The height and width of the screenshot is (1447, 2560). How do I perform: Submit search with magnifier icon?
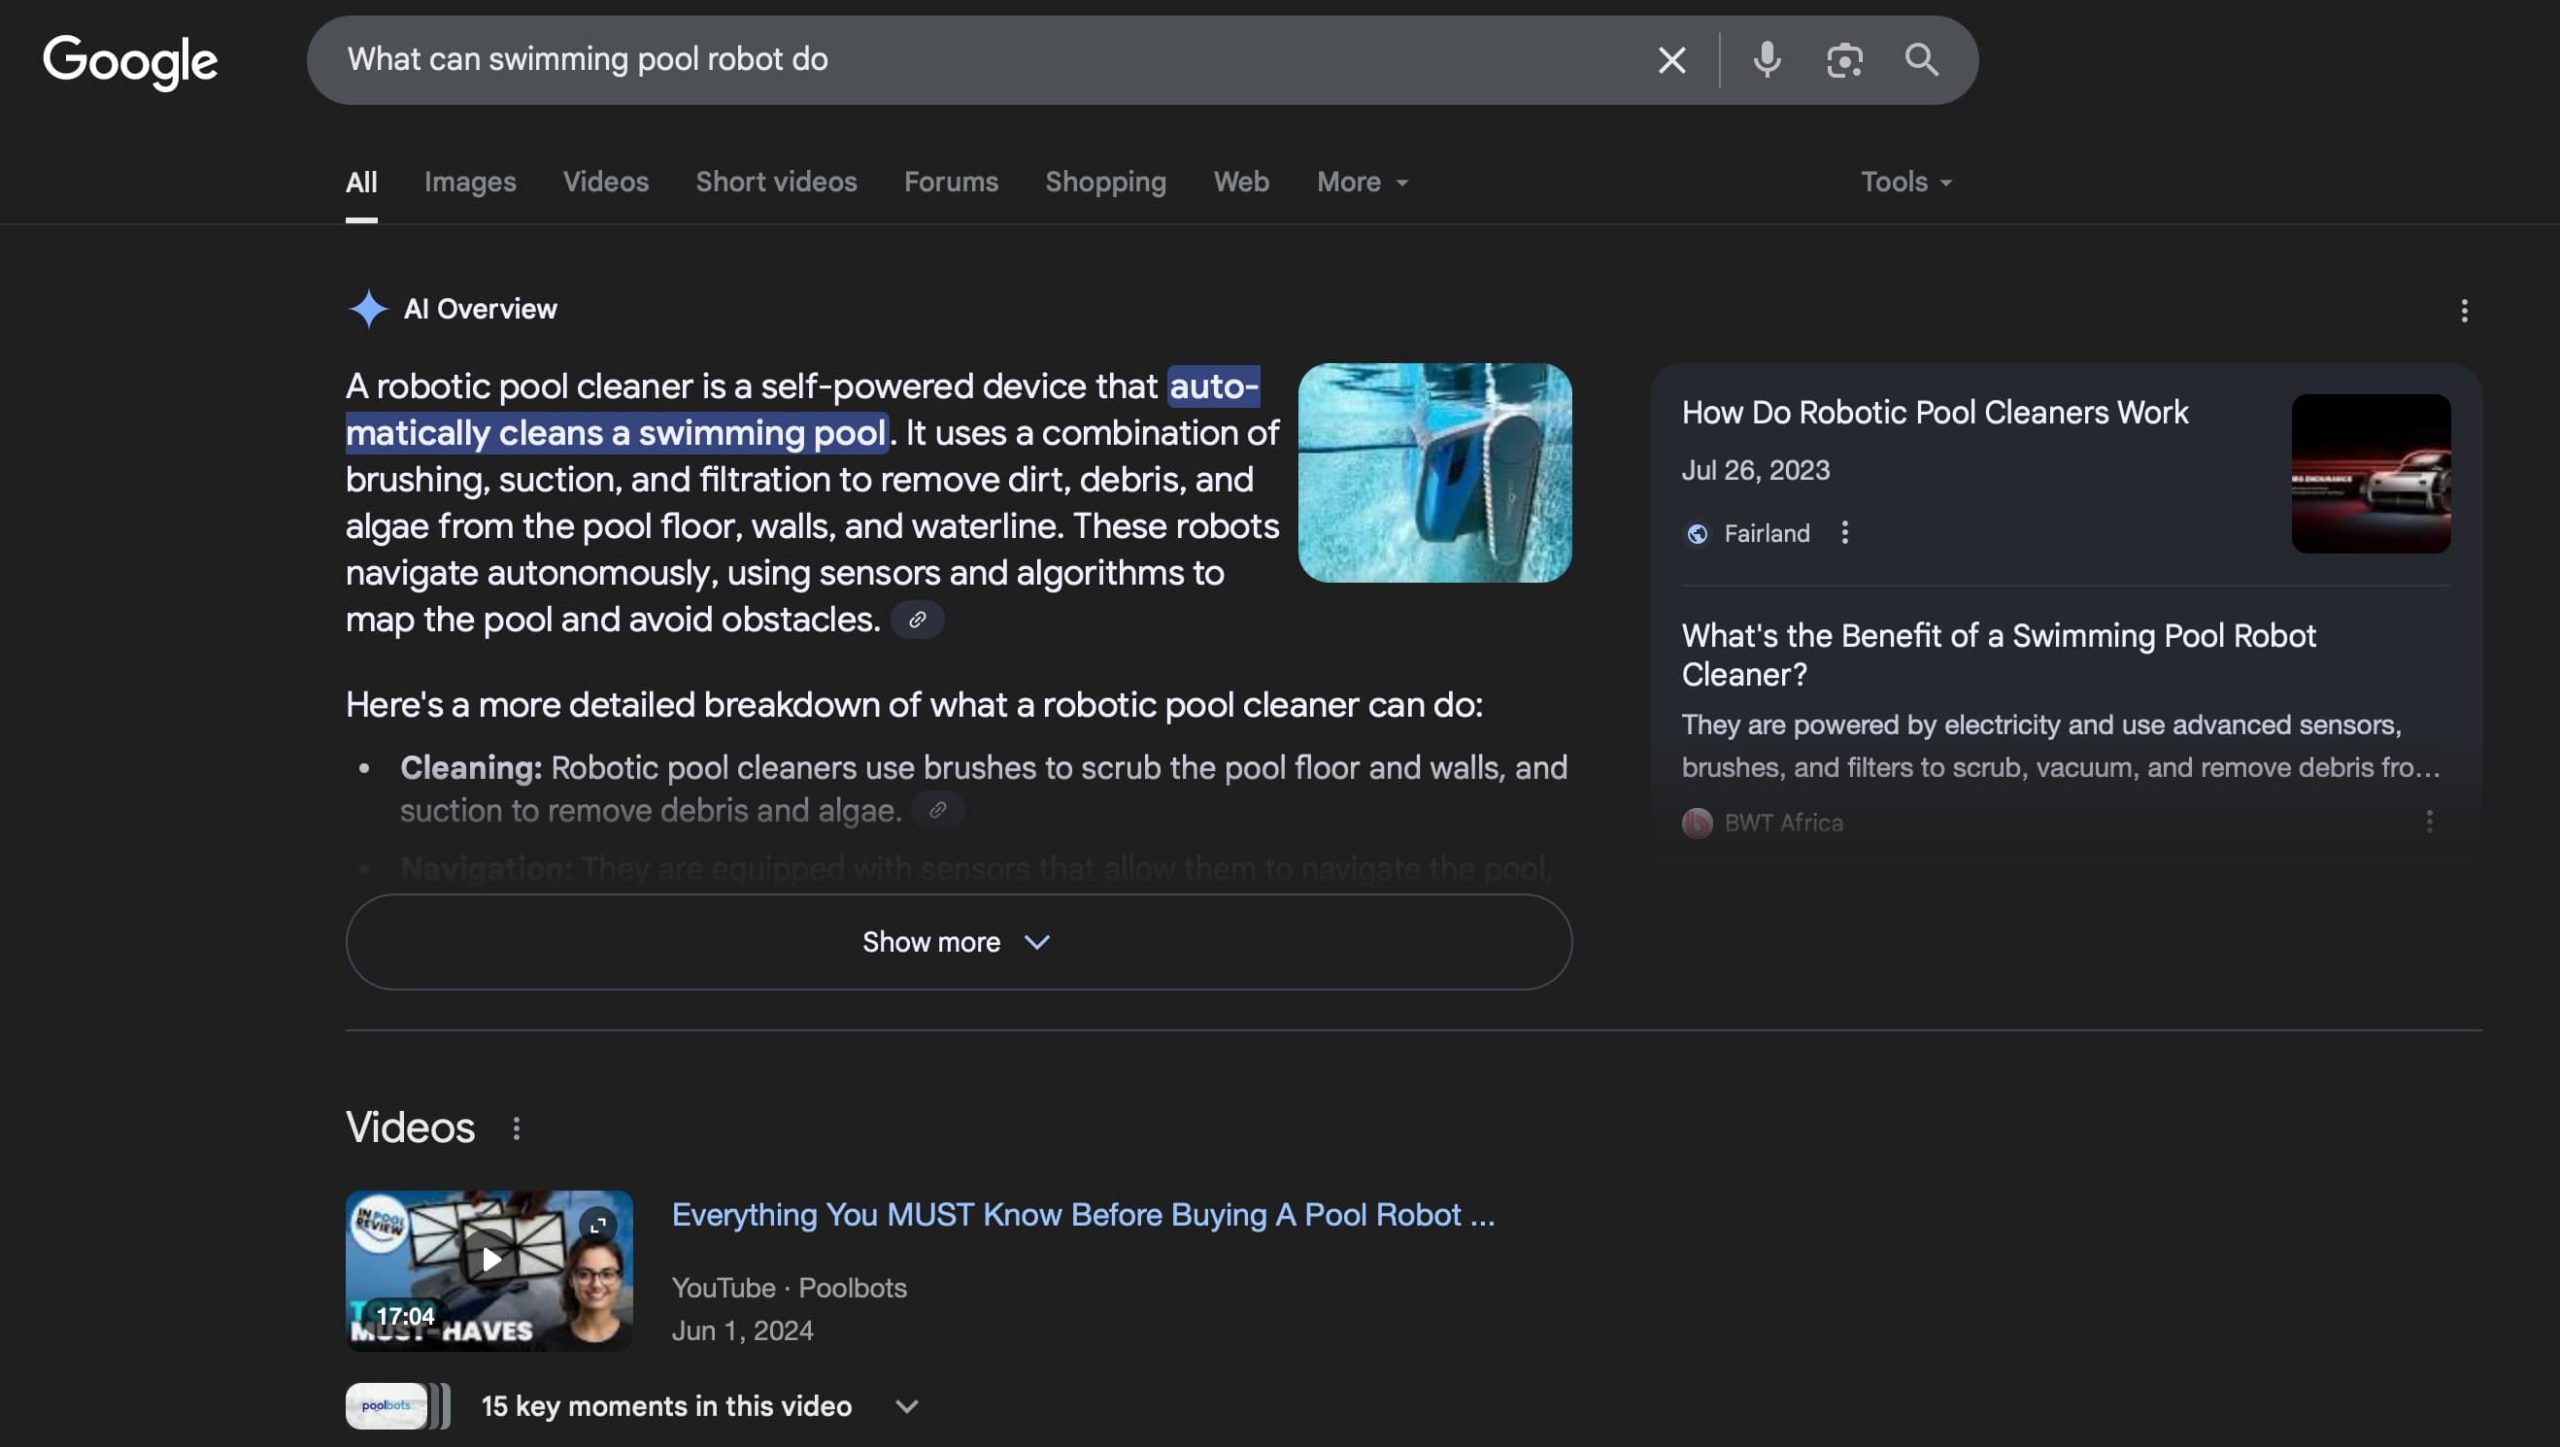point(1921,60)
